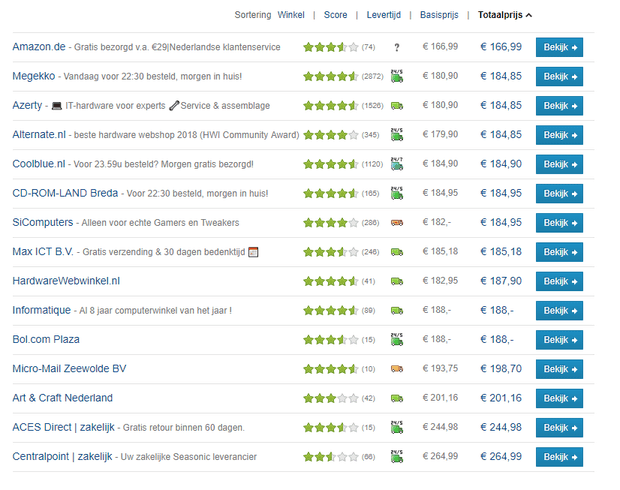
Task: Click the green truck icon for Informatique
Action: click(x=397, y=310)
